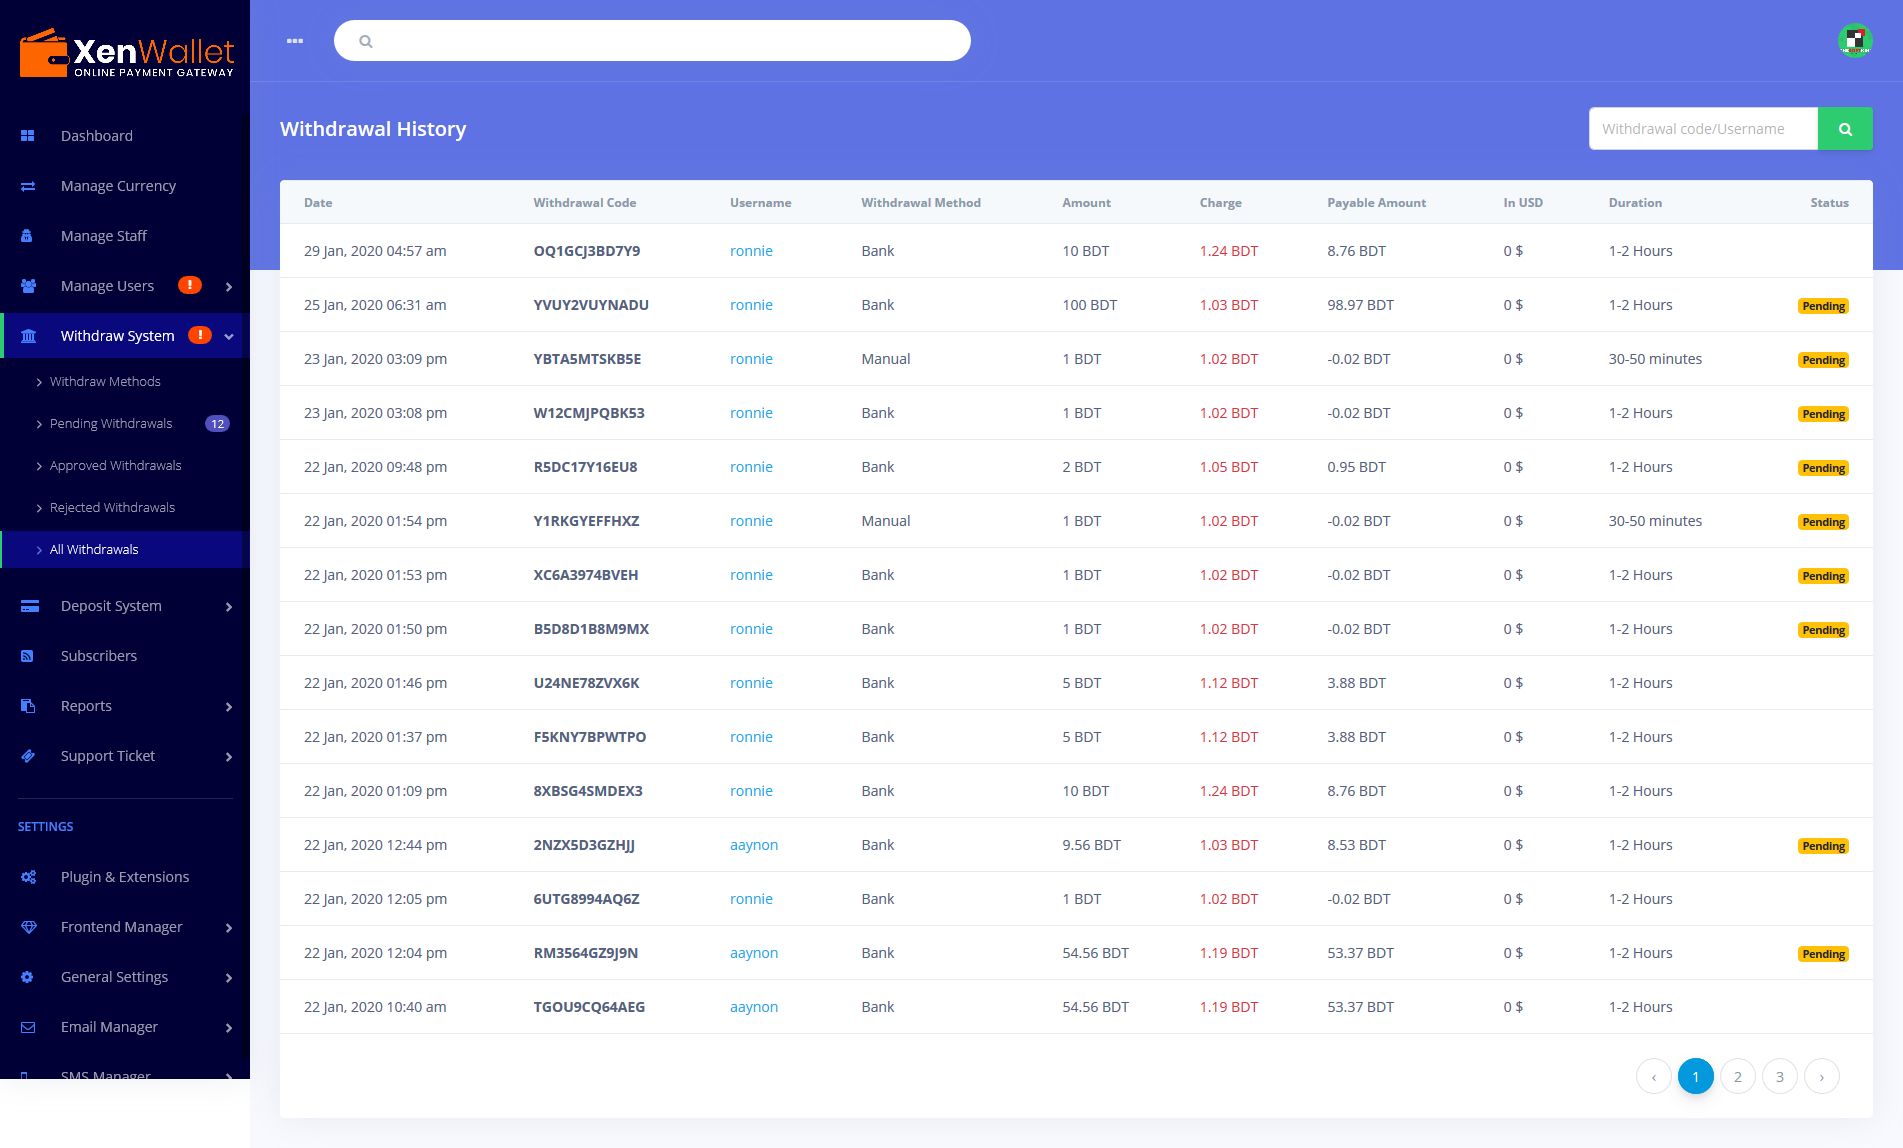Click the Plugin & Extensions gears icon
The width and height of the screenshot is (1903, 1148).
tap(28, 877)
